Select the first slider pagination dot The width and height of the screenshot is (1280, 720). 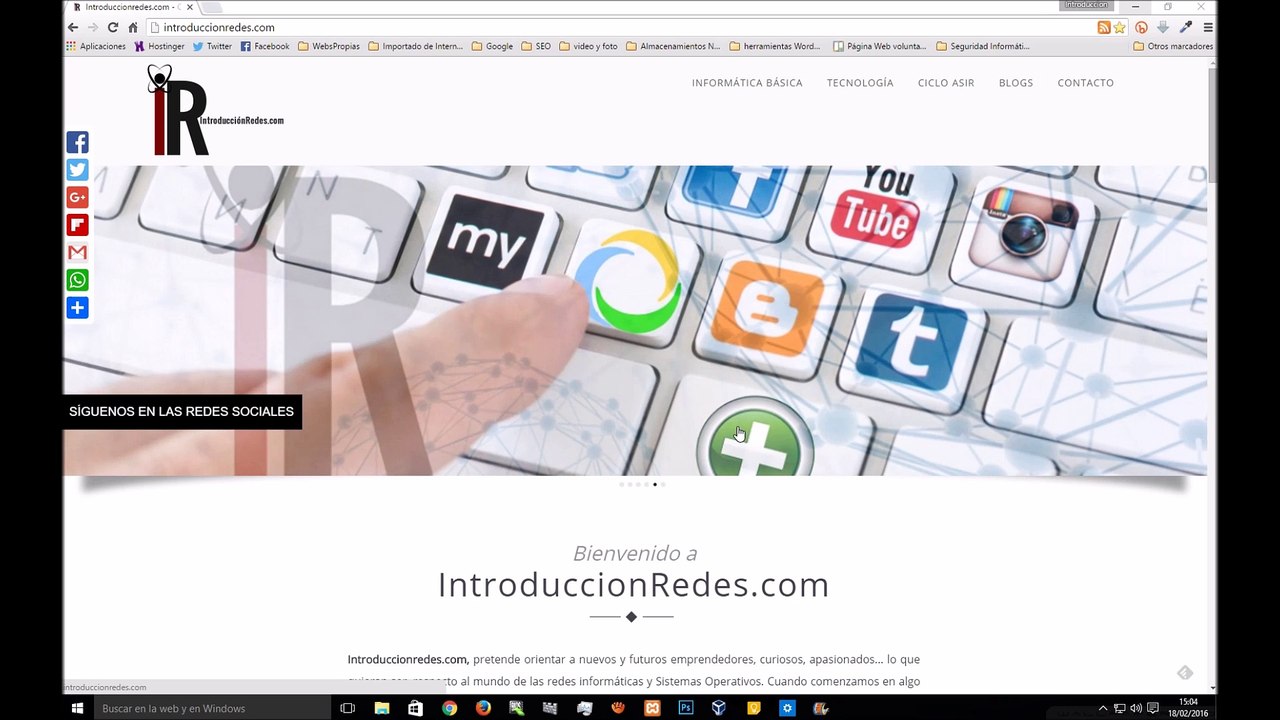click(x=621, y=484)
